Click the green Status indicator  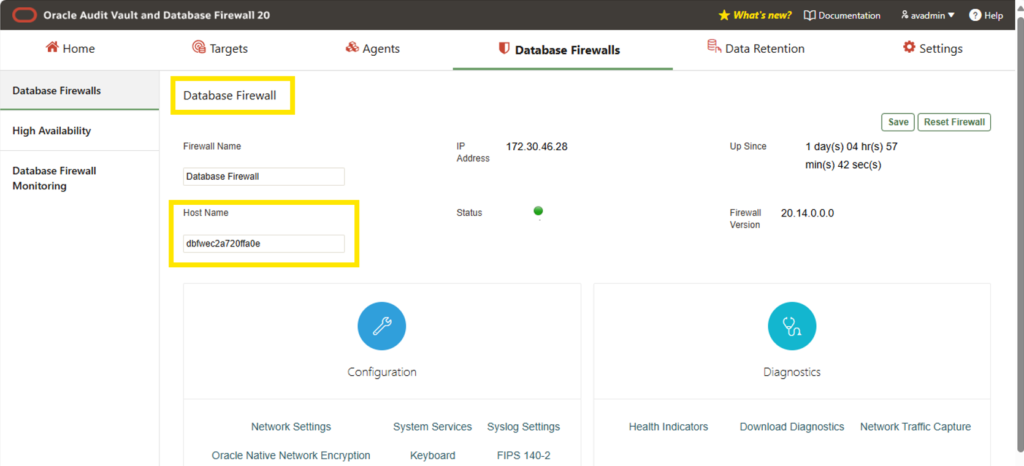pos(538,211)
